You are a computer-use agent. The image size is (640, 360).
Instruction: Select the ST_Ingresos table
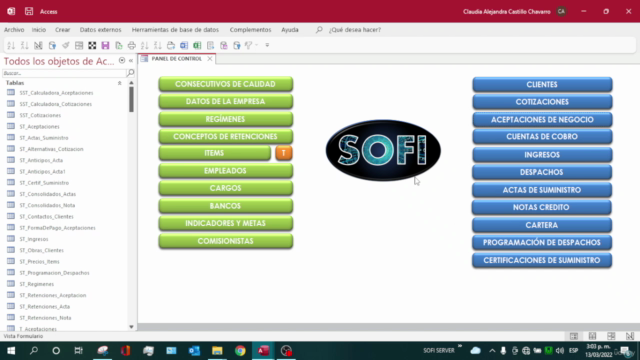point(33,239)
